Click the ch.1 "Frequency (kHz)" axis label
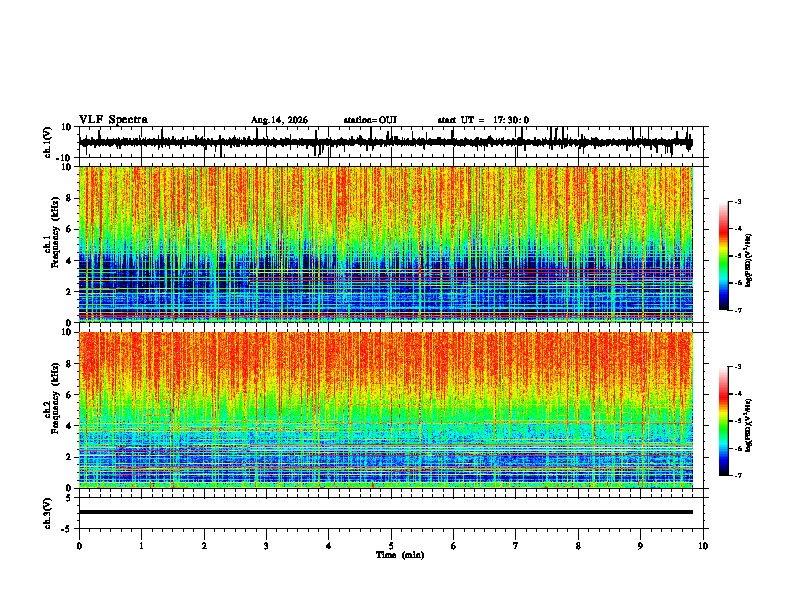Image resolution: width=792 pixels, height=612 pixels. [55, 232]
